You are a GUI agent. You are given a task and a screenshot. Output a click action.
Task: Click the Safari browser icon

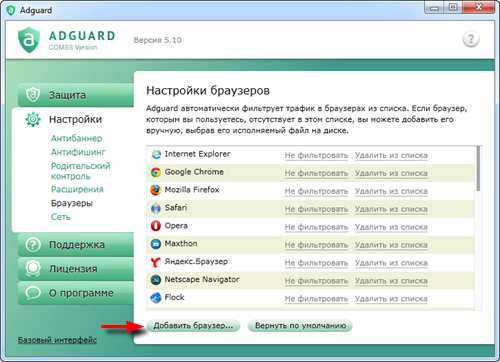click(x=156, y=208)
